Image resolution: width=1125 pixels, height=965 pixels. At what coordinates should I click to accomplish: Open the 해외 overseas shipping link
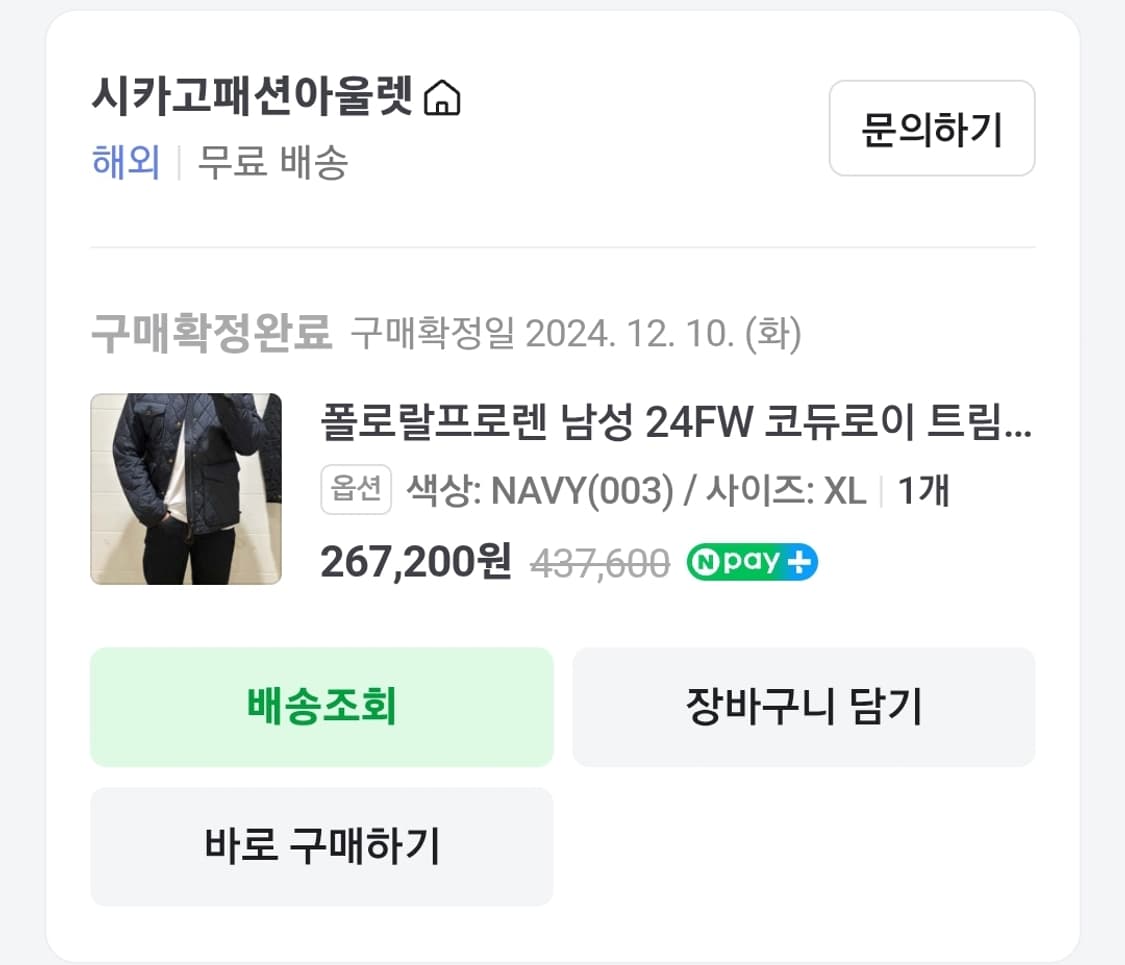click(124, 163)
